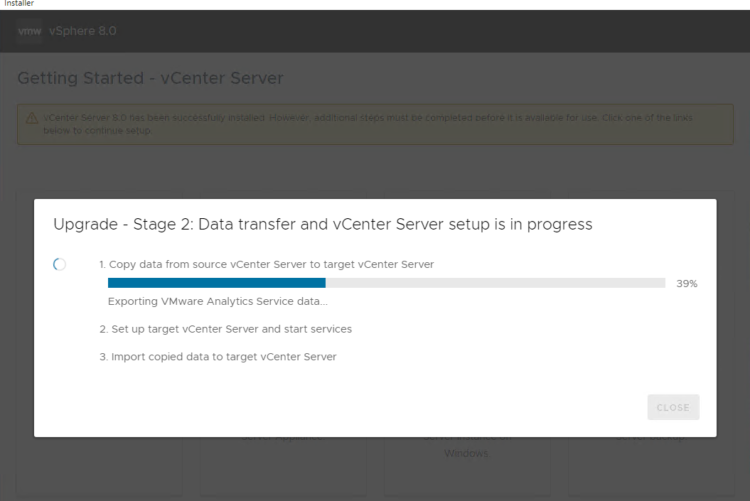Click the Installer window title text
This screenshot has width=750, height=501.
click(17, 4)
